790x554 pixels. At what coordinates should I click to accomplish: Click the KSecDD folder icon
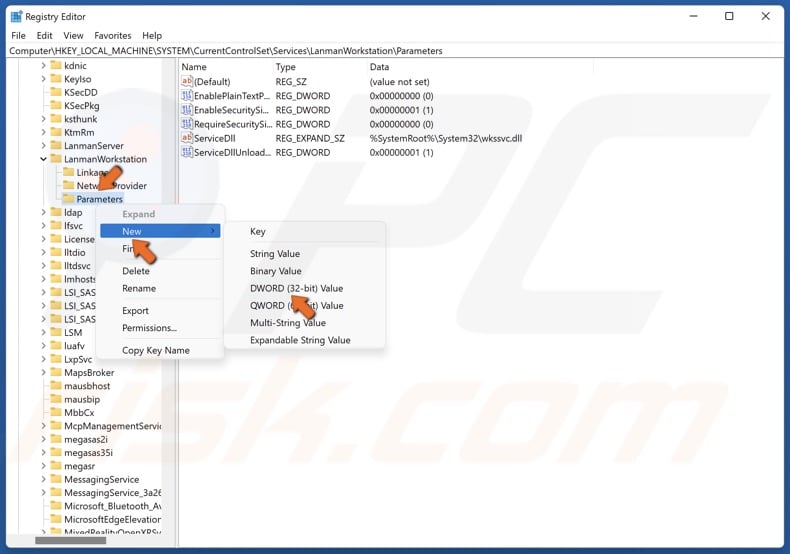56,92
